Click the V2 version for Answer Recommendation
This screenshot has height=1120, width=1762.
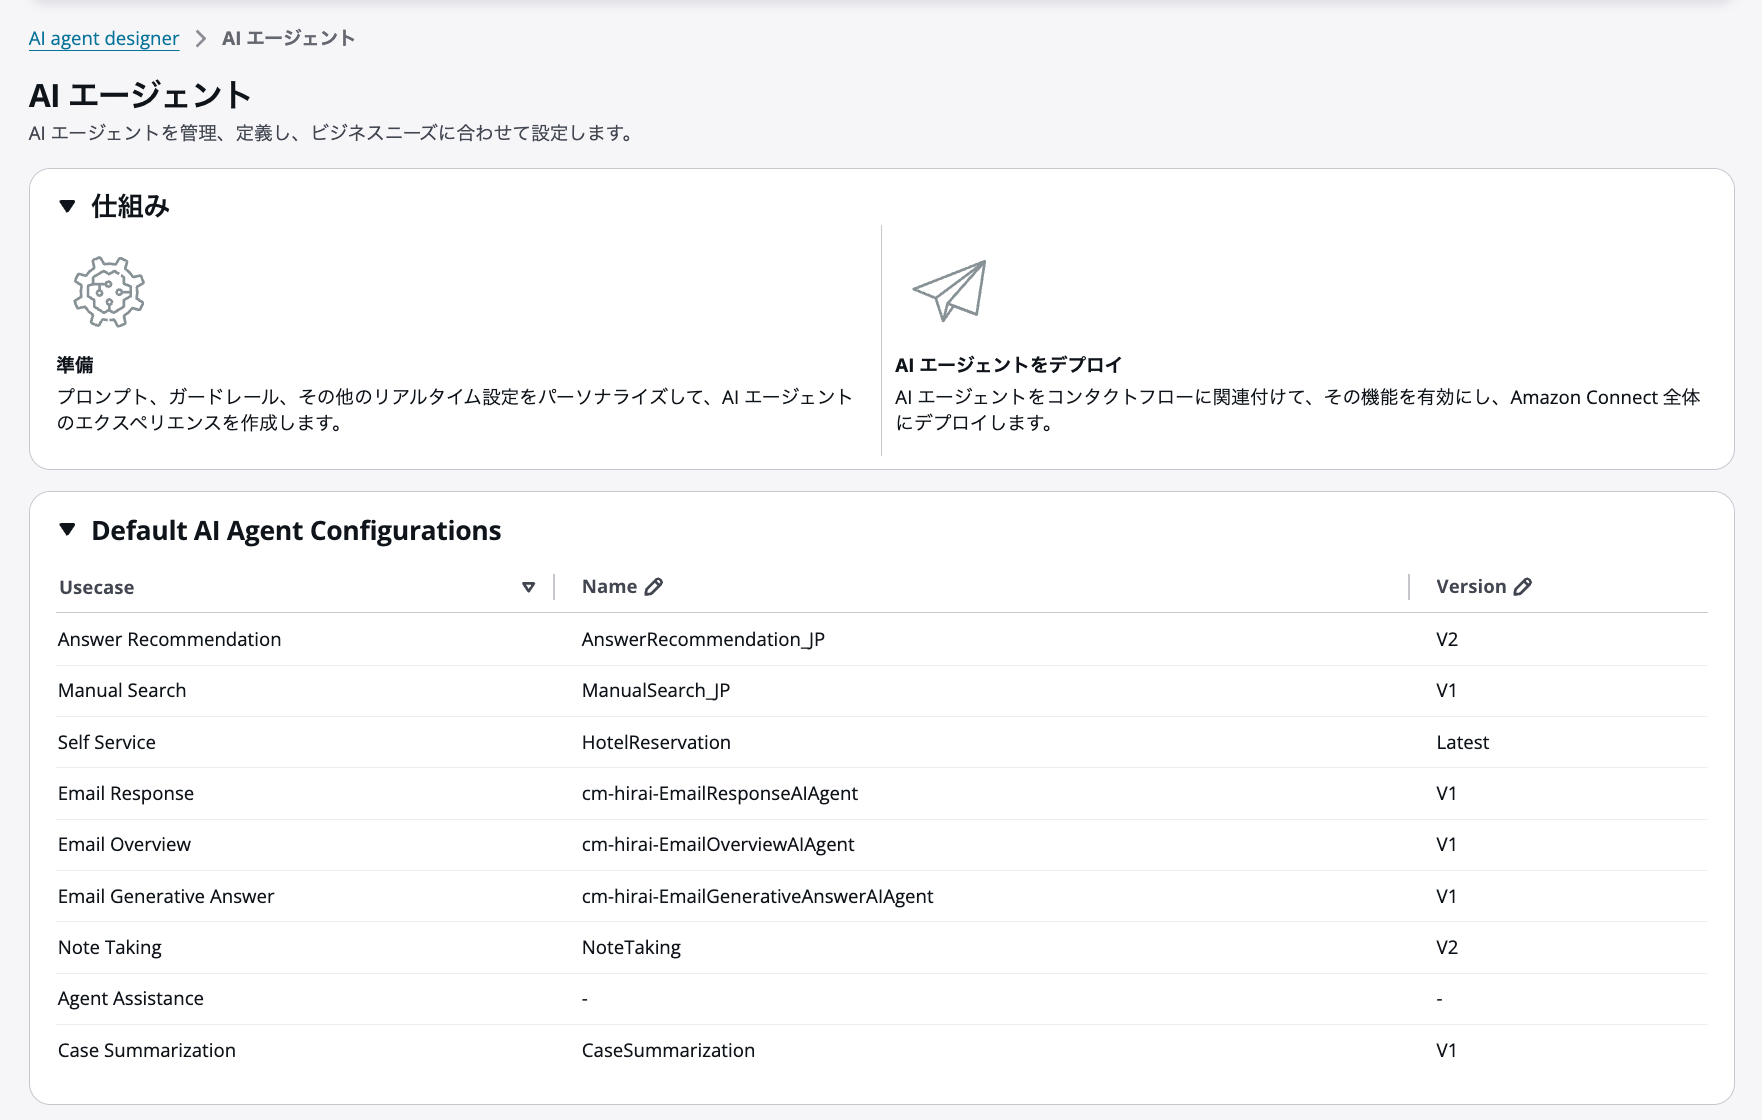1448,639
